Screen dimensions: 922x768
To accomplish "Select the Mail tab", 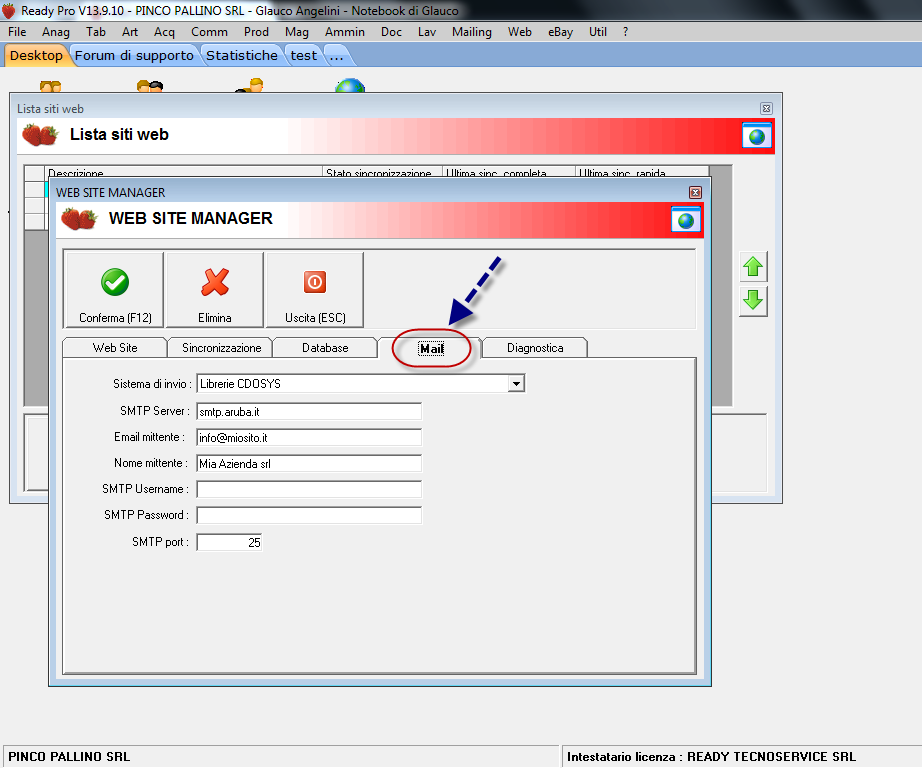I will coord(432,348).
